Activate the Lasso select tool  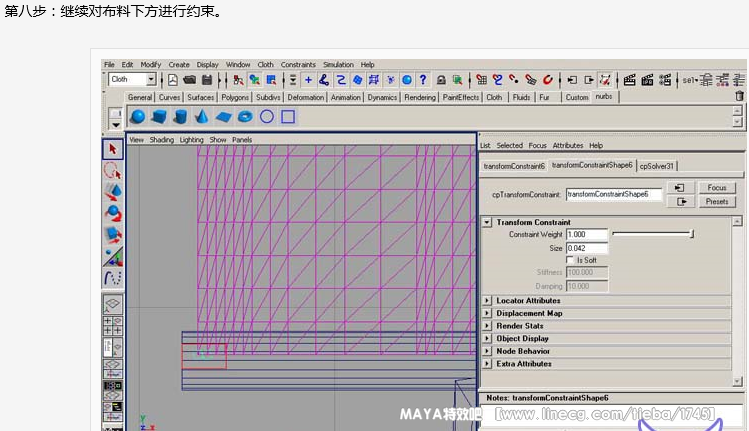coord(113,170)
